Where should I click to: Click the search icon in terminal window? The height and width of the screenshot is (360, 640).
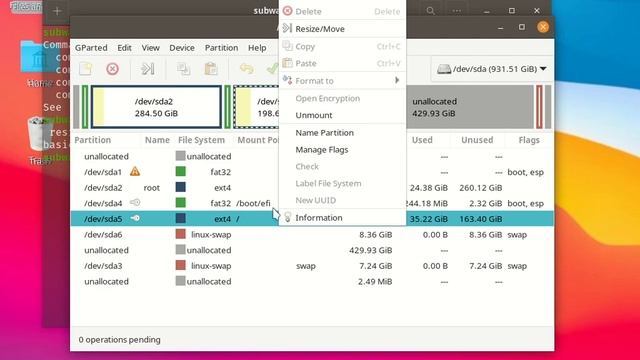[430, 11]
